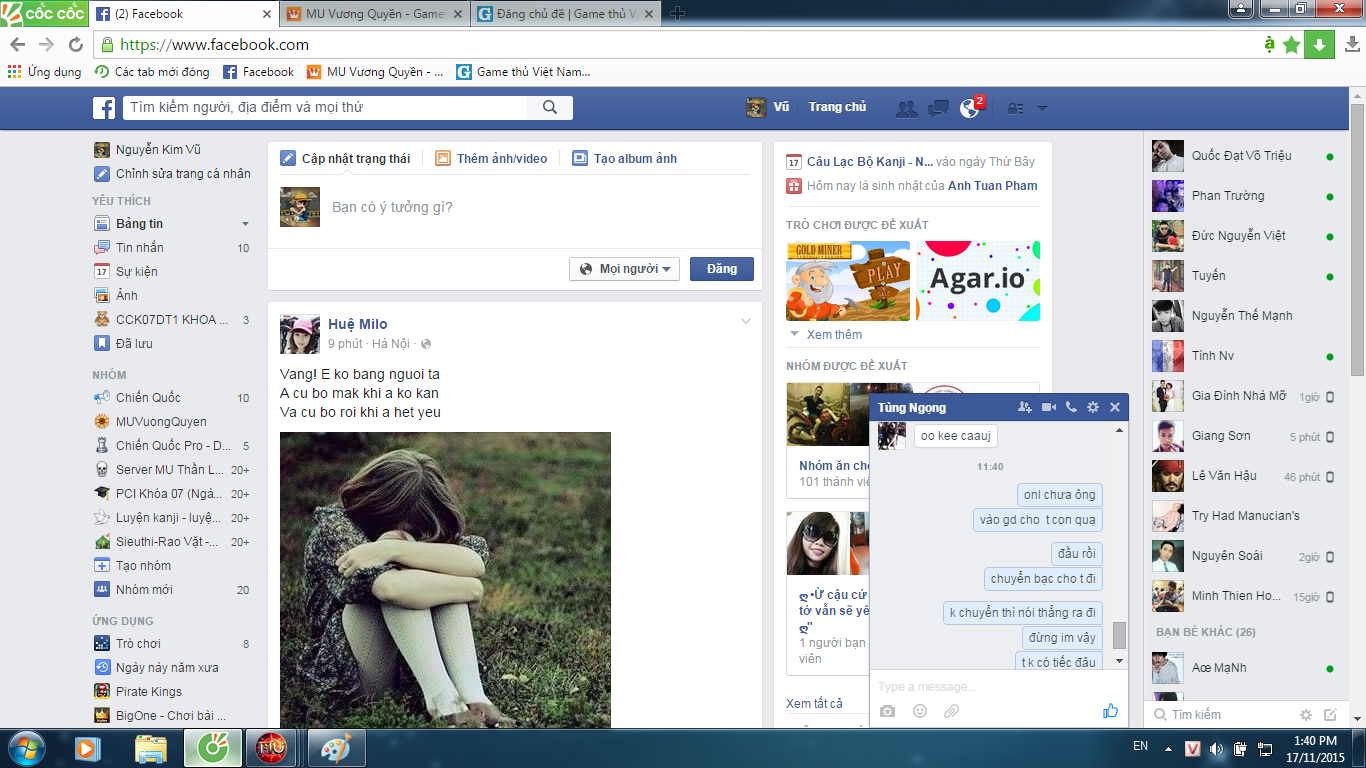This screenshot has width=1366, height=768.
Task: Click the Facebook search input field
Action: [x=325, y=107]
